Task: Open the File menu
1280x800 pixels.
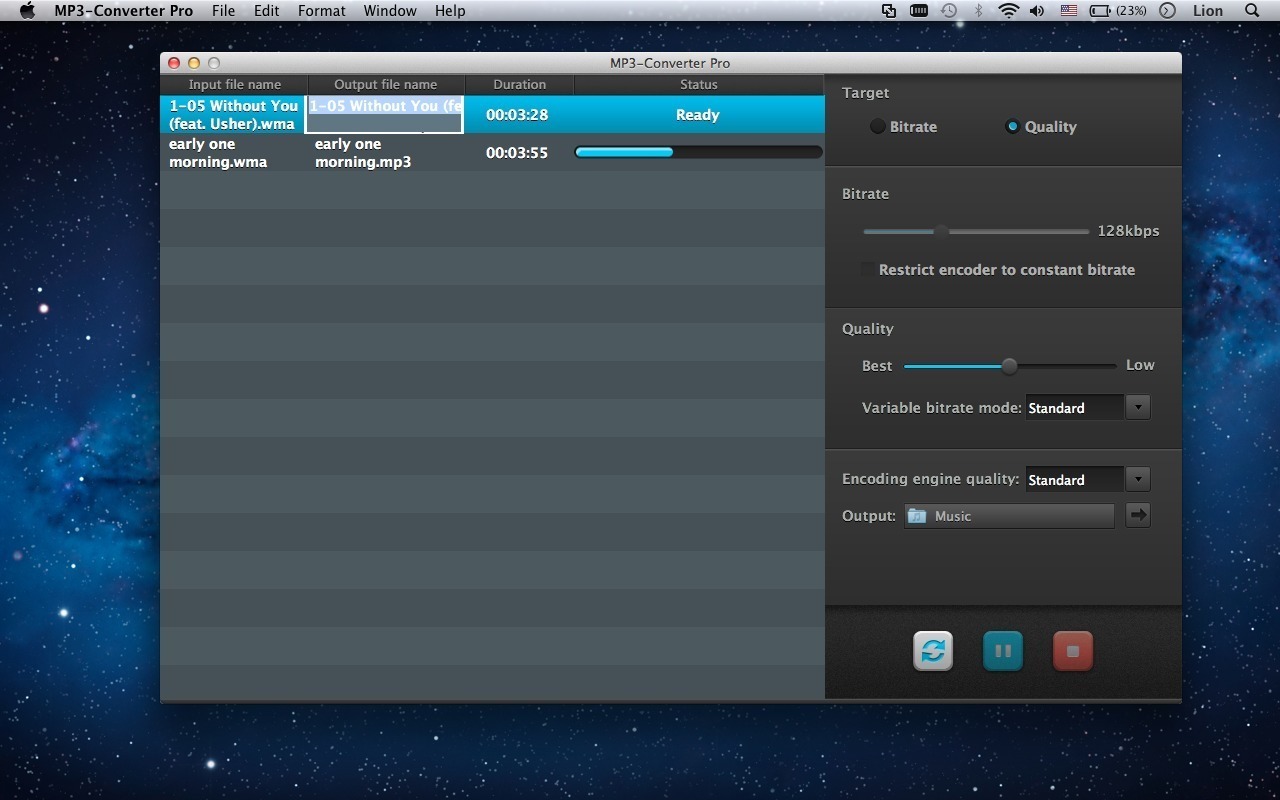Action: pos(224,11)
